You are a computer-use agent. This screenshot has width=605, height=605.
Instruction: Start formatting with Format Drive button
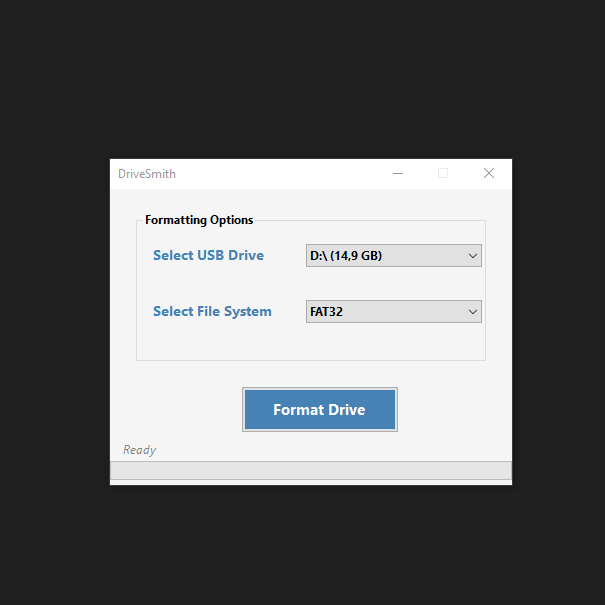click(x=320, y=409)
